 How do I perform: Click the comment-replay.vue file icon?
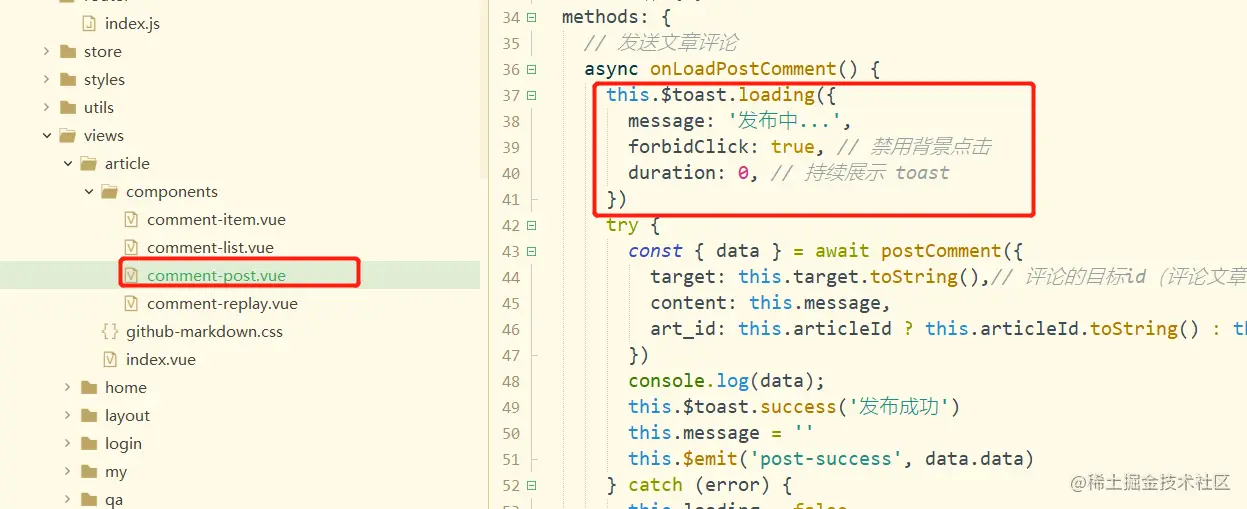click(x=131, y=304)
